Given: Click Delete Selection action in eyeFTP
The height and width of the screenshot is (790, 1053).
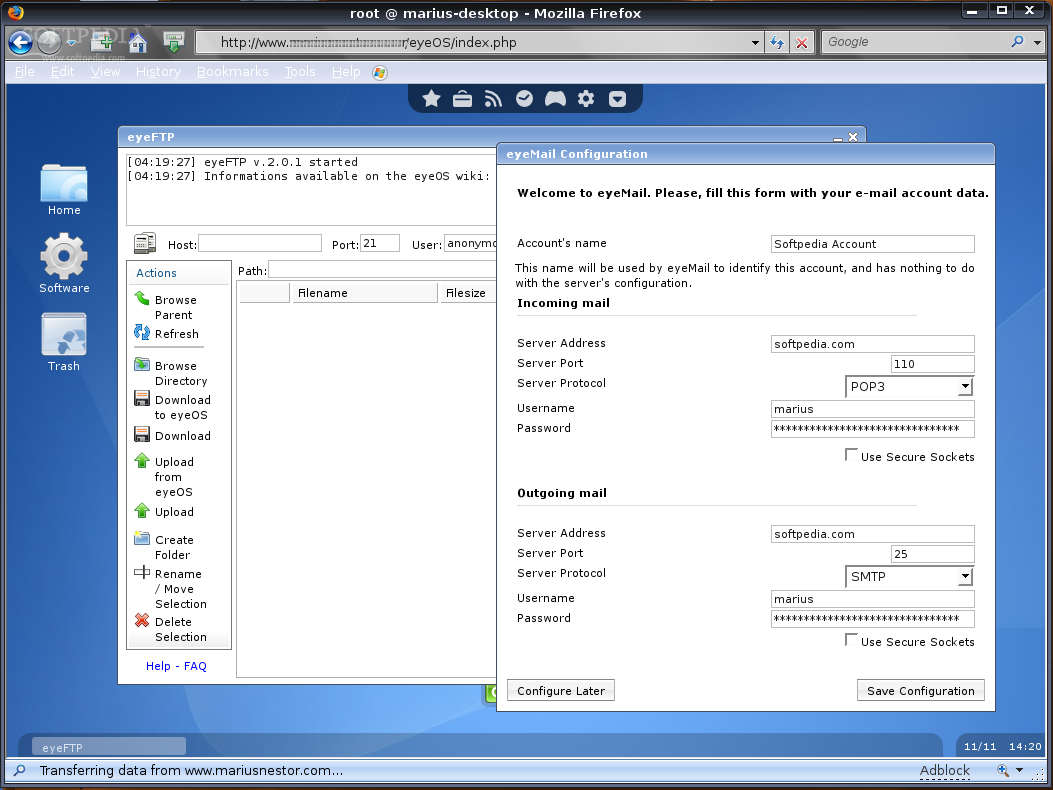Looking at the screenshot, I should (x=171, y=629).
